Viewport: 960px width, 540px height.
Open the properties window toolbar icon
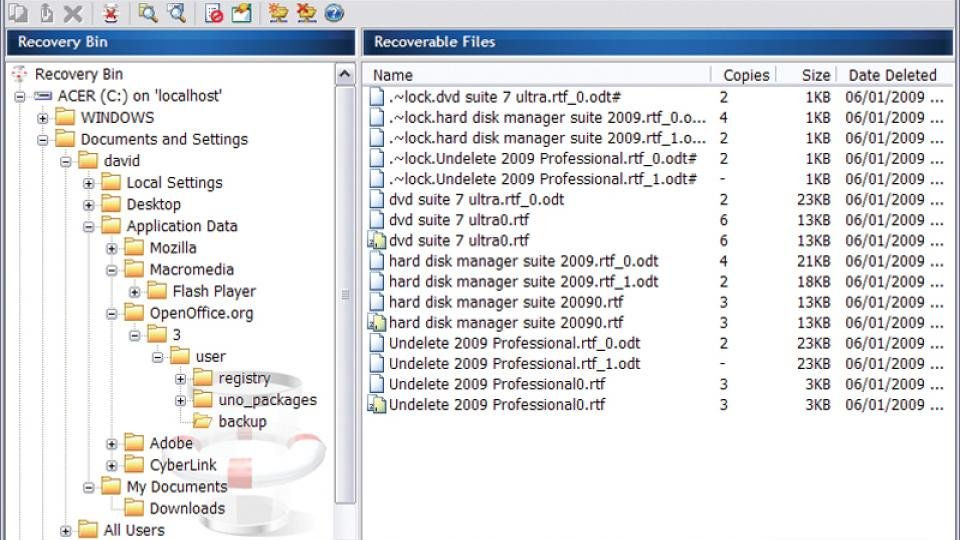click(x=242, y=13)
